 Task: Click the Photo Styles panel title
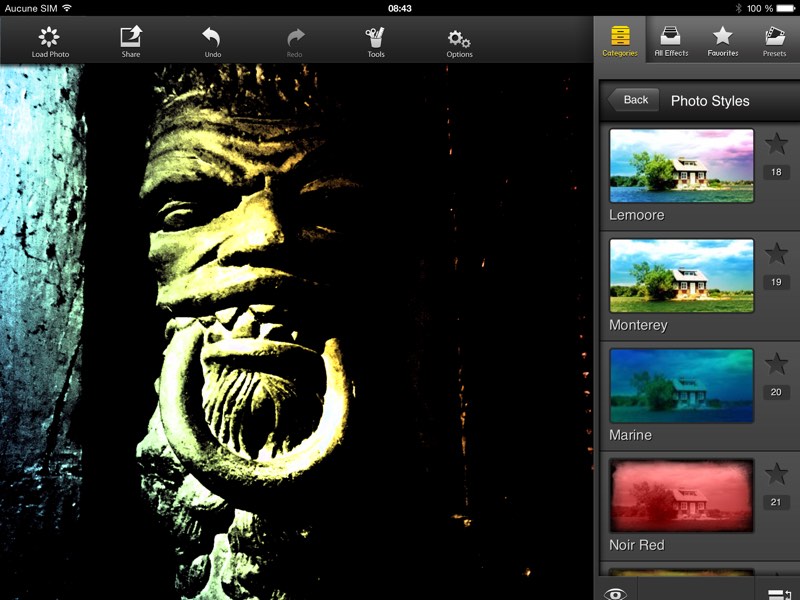tap(710, 101)
